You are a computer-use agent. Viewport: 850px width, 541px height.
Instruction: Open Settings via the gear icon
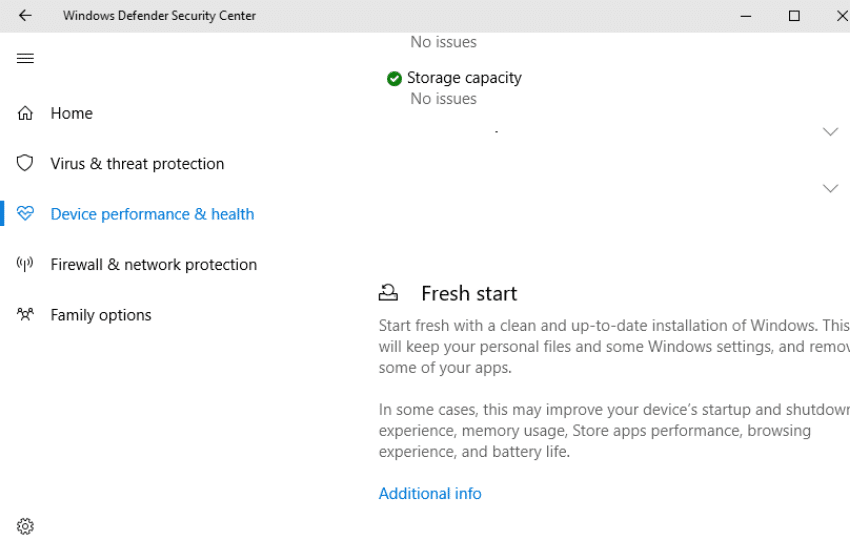(x=25, y=526)
